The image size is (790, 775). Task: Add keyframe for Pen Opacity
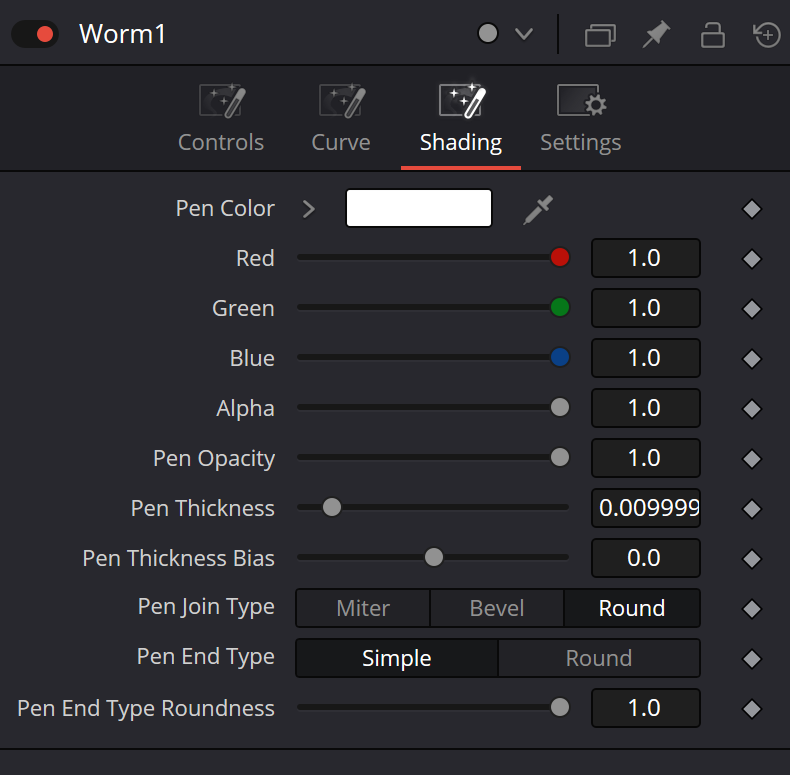coord(752,459)
